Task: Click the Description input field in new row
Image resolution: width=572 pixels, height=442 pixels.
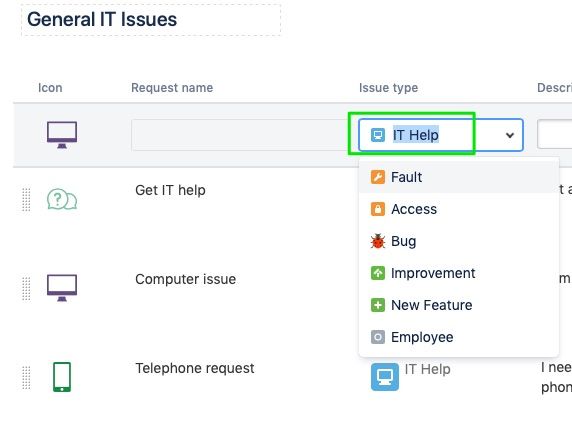Action: [x=554, y=134]
